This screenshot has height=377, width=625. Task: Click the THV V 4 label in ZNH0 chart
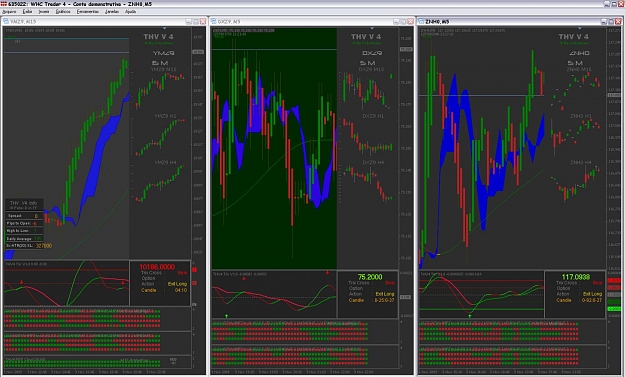(x=573, y=37)
